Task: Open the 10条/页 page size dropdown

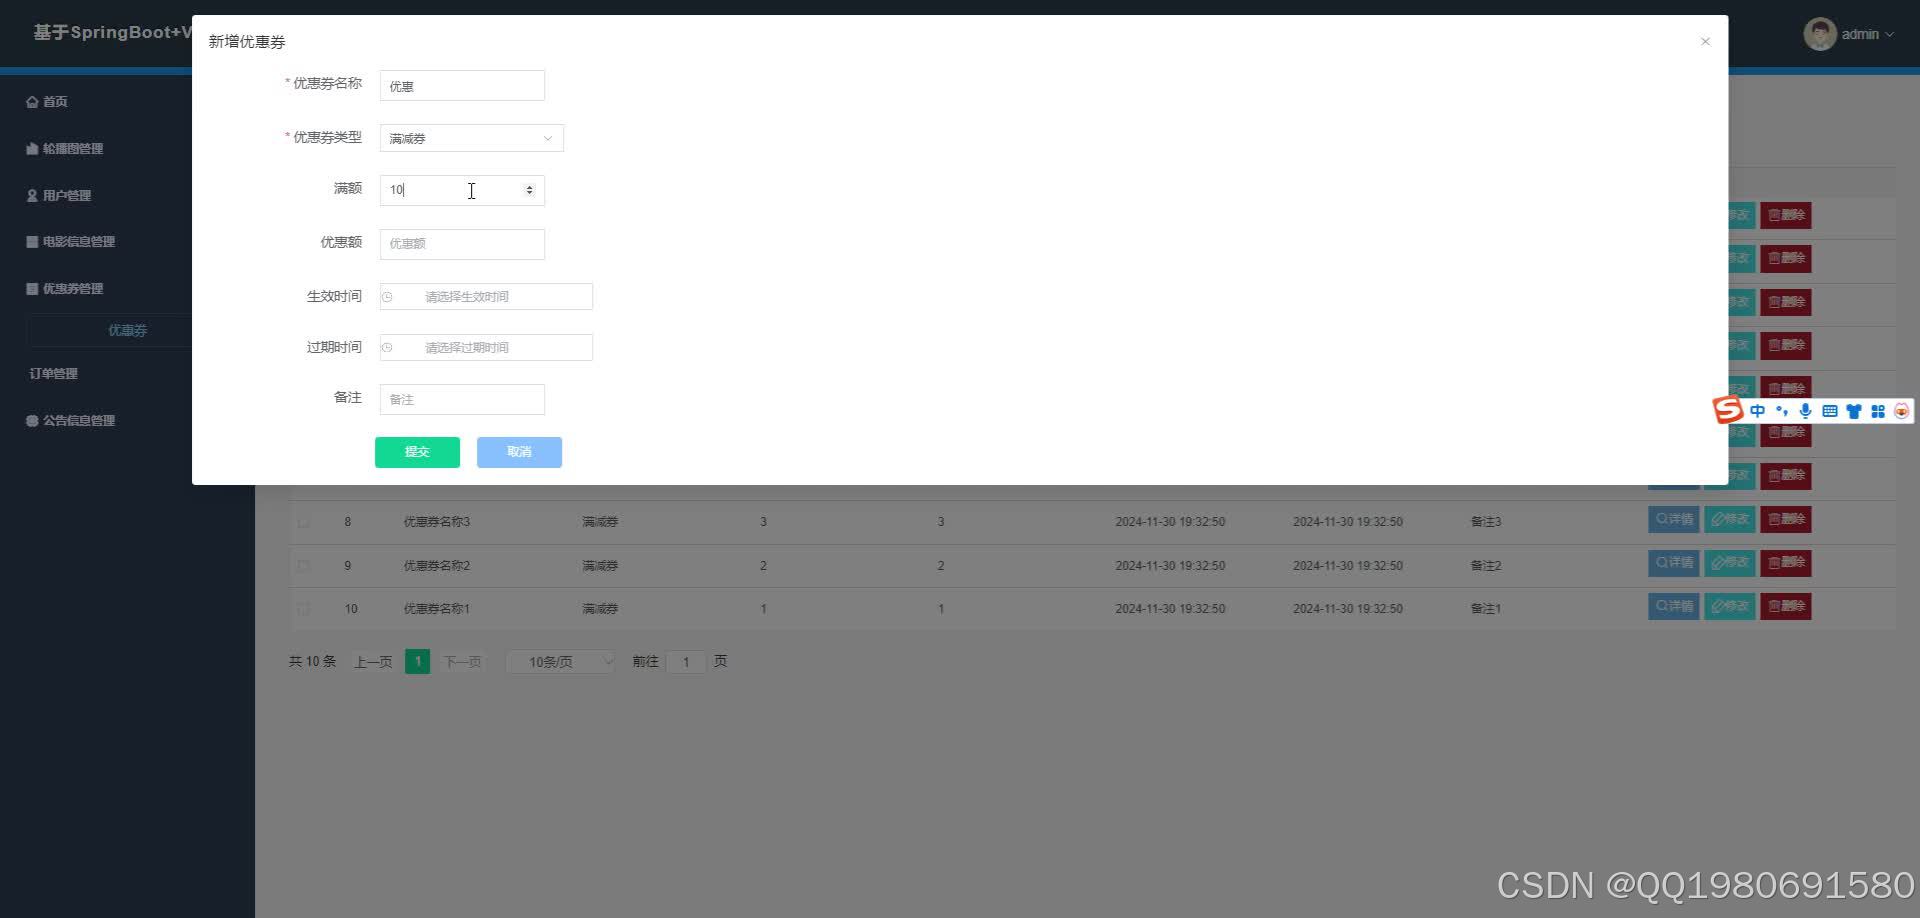Action: 560,662
